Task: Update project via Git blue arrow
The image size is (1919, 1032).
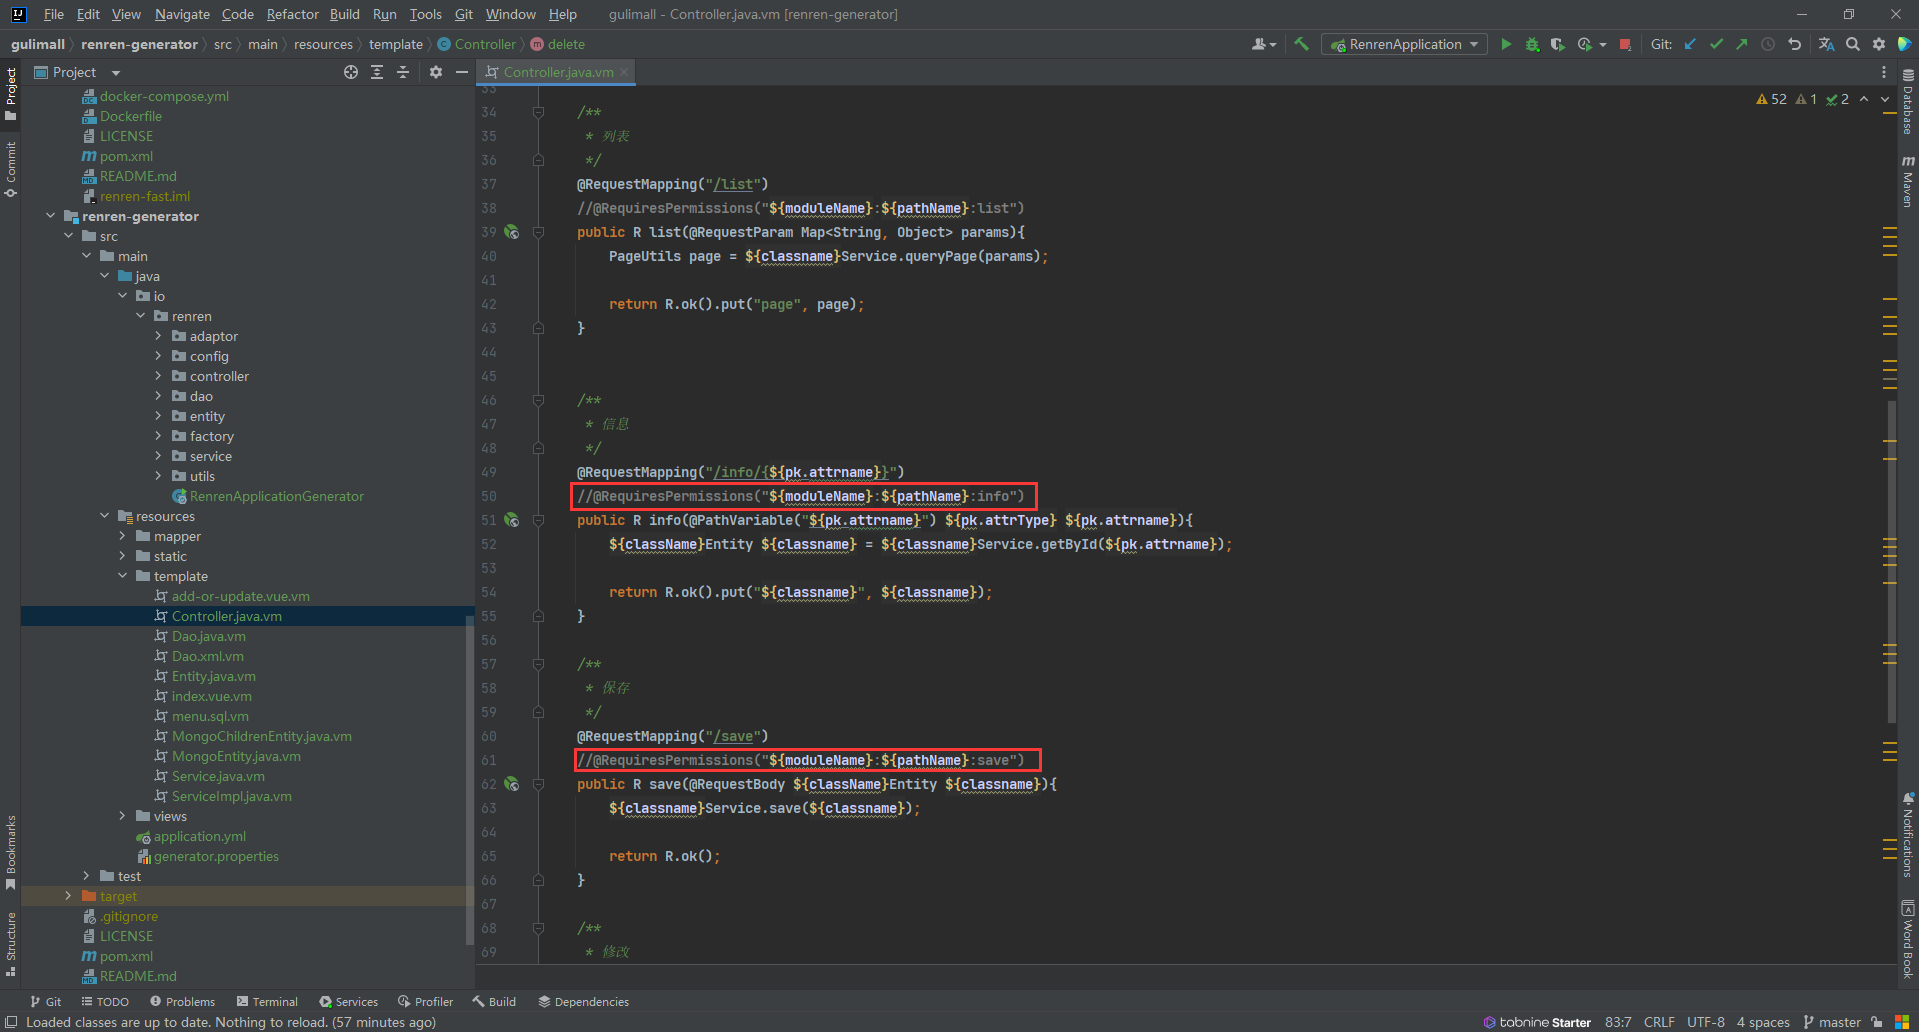Action: tap(1690, 44)
